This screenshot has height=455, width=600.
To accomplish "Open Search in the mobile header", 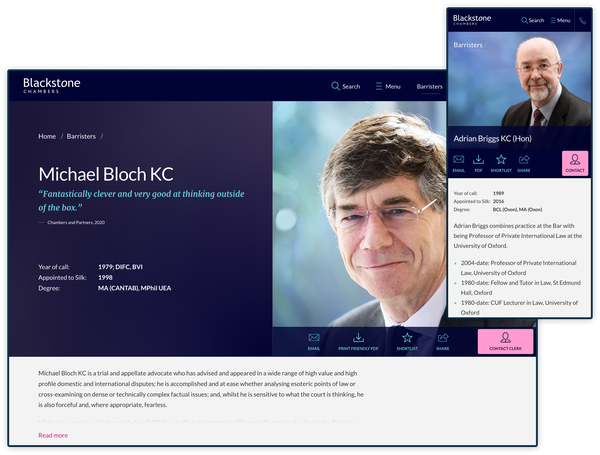I will click(x=532, y=20).
